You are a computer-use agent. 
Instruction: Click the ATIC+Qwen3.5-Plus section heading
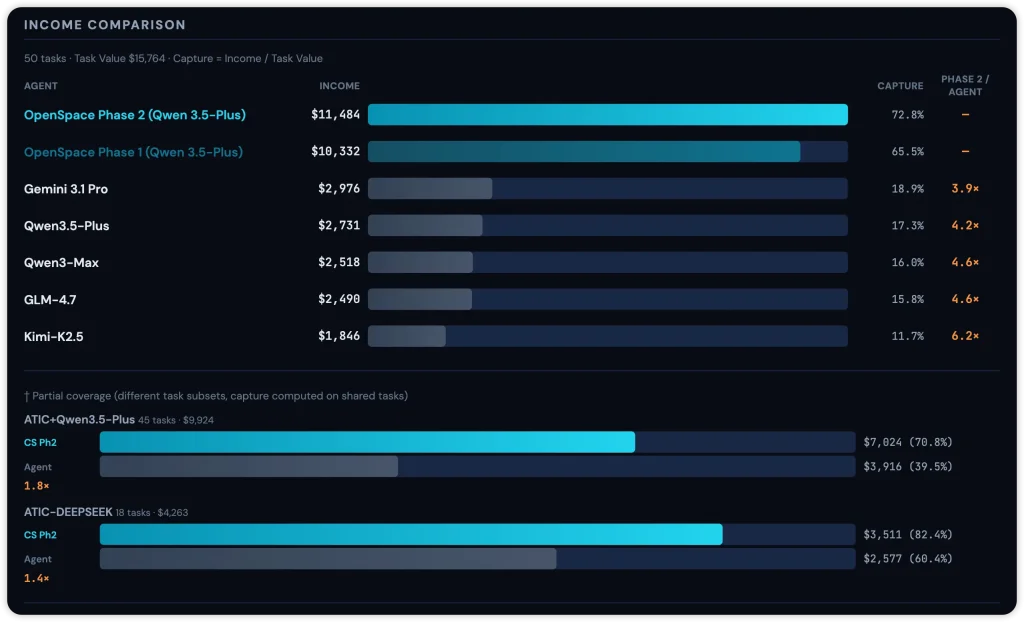click(x=79, y=419)
